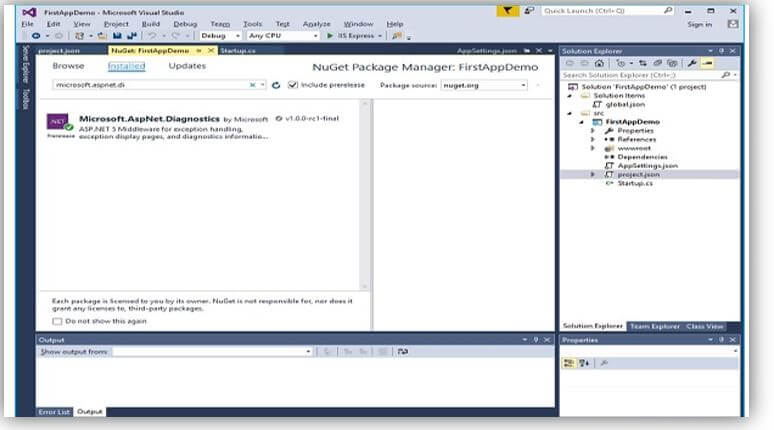
Task: Click the Preview Selected Items icon
Action: [x=707, y=63]
